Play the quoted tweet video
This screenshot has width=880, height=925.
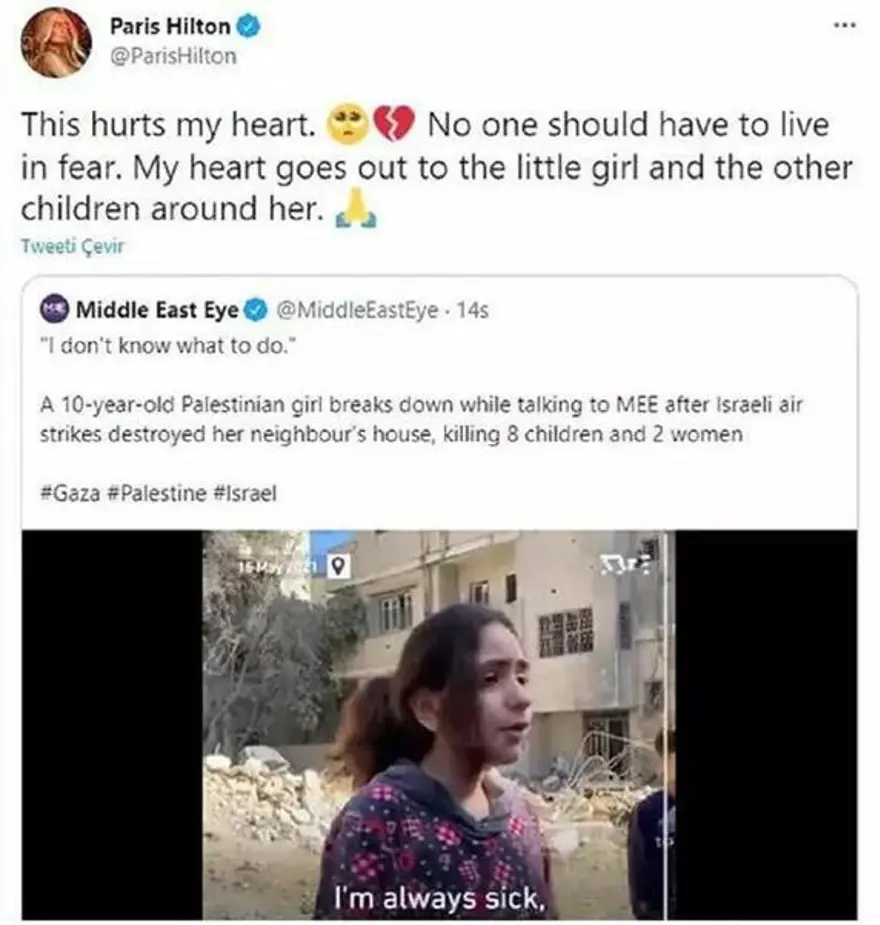pyautogui.click(x=439, y=724)
